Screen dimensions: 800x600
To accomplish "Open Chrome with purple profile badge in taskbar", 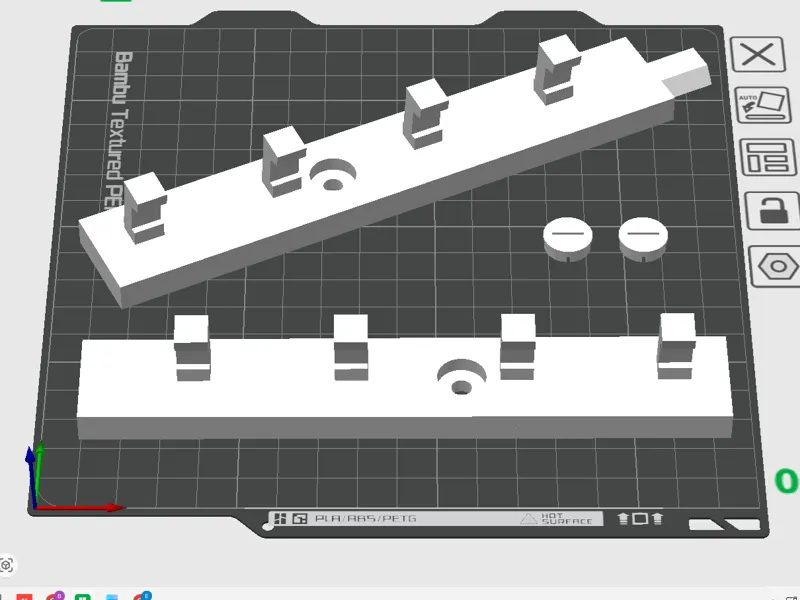I will tap(55, 596).
